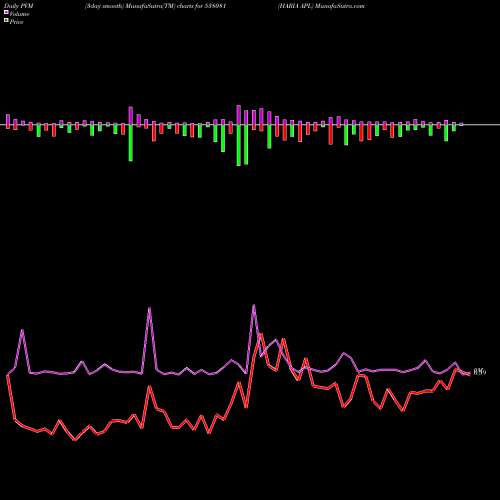Click the Price legend label

pos(16,22)
